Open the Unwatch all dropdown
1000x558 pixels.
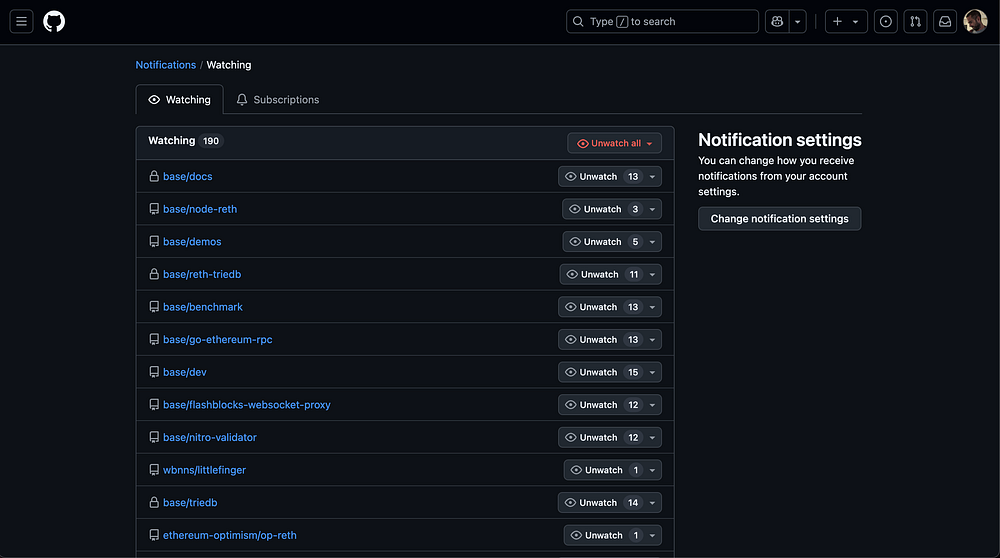(615, 143)
